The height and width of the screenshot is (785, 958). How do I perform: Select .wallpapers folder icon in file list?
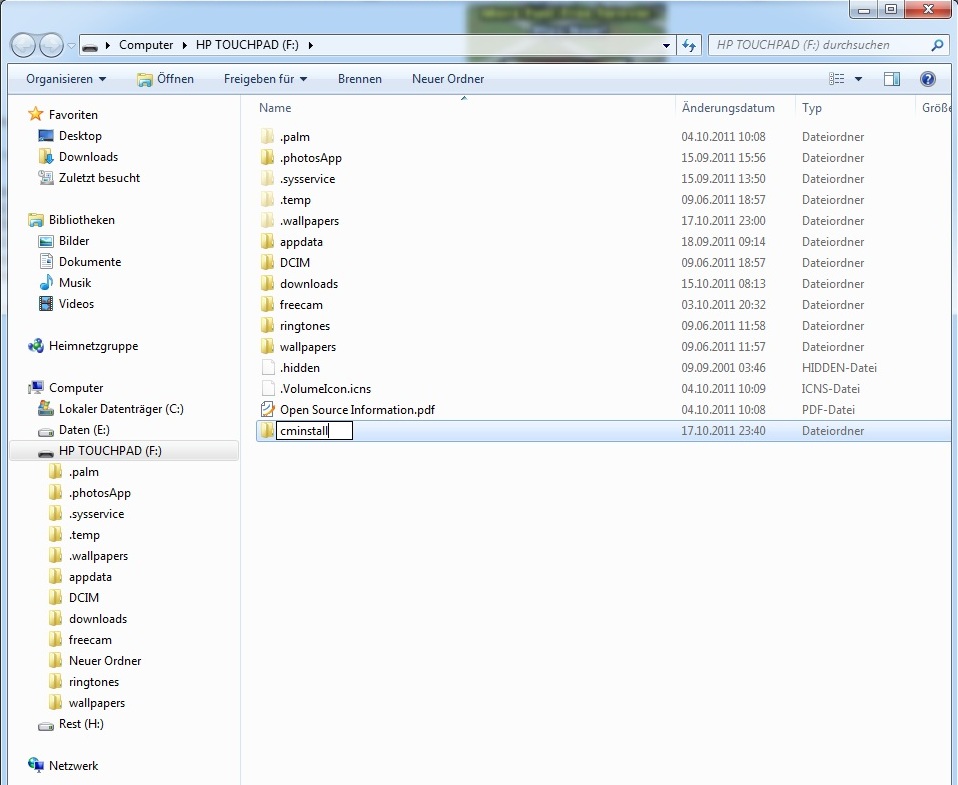[267, 221]
